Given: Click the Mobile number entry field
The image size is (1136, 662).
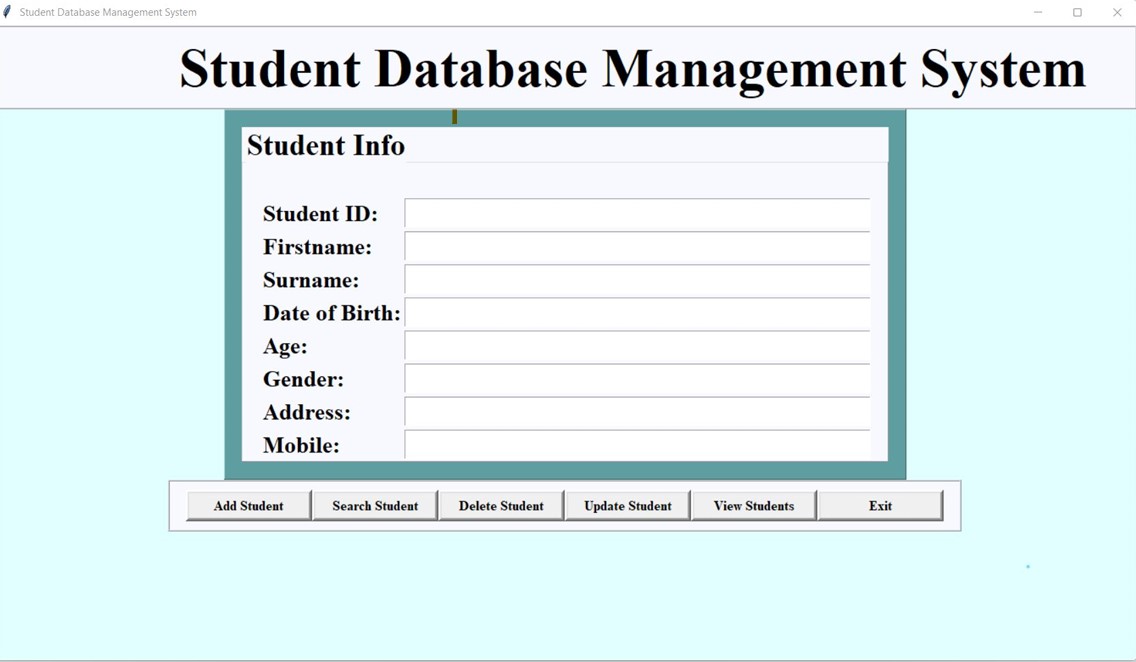Looking at the screenshot, I should pos(637,445).
